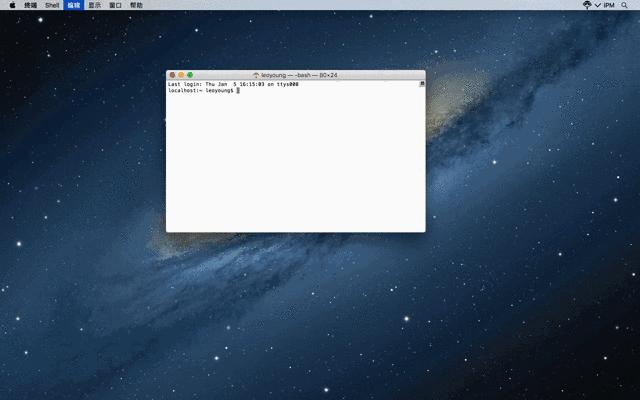The width and height of the screenshot is (640, 400).
Task: Zoom the Terminal window with green button
Action: [x=190, y=75]
